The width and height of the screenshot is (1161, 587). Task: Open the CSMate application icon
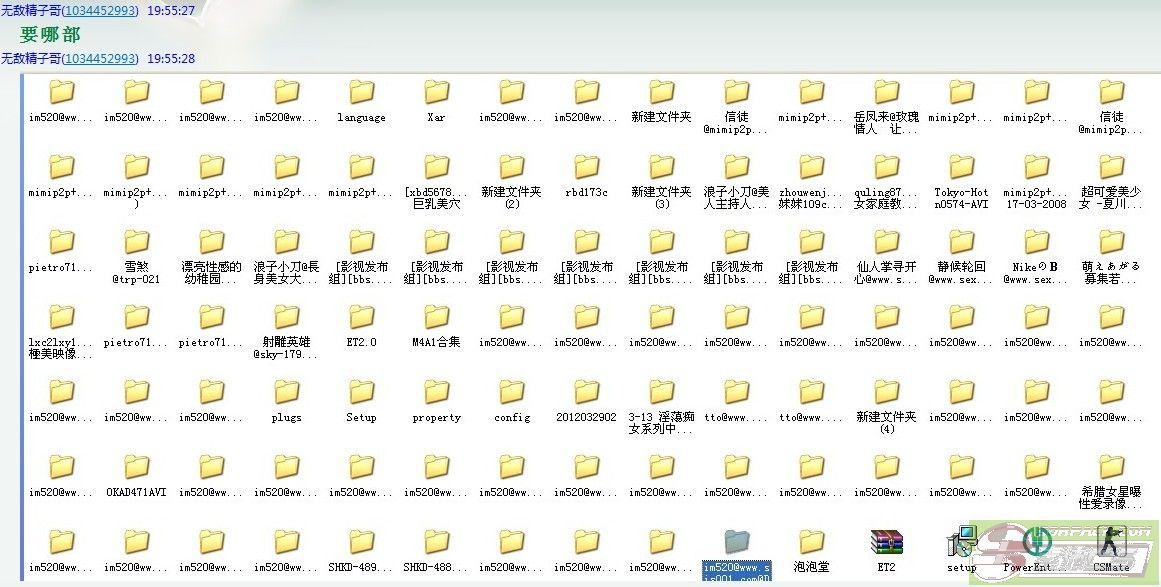pyautogui.click(x=1111, y=543)
